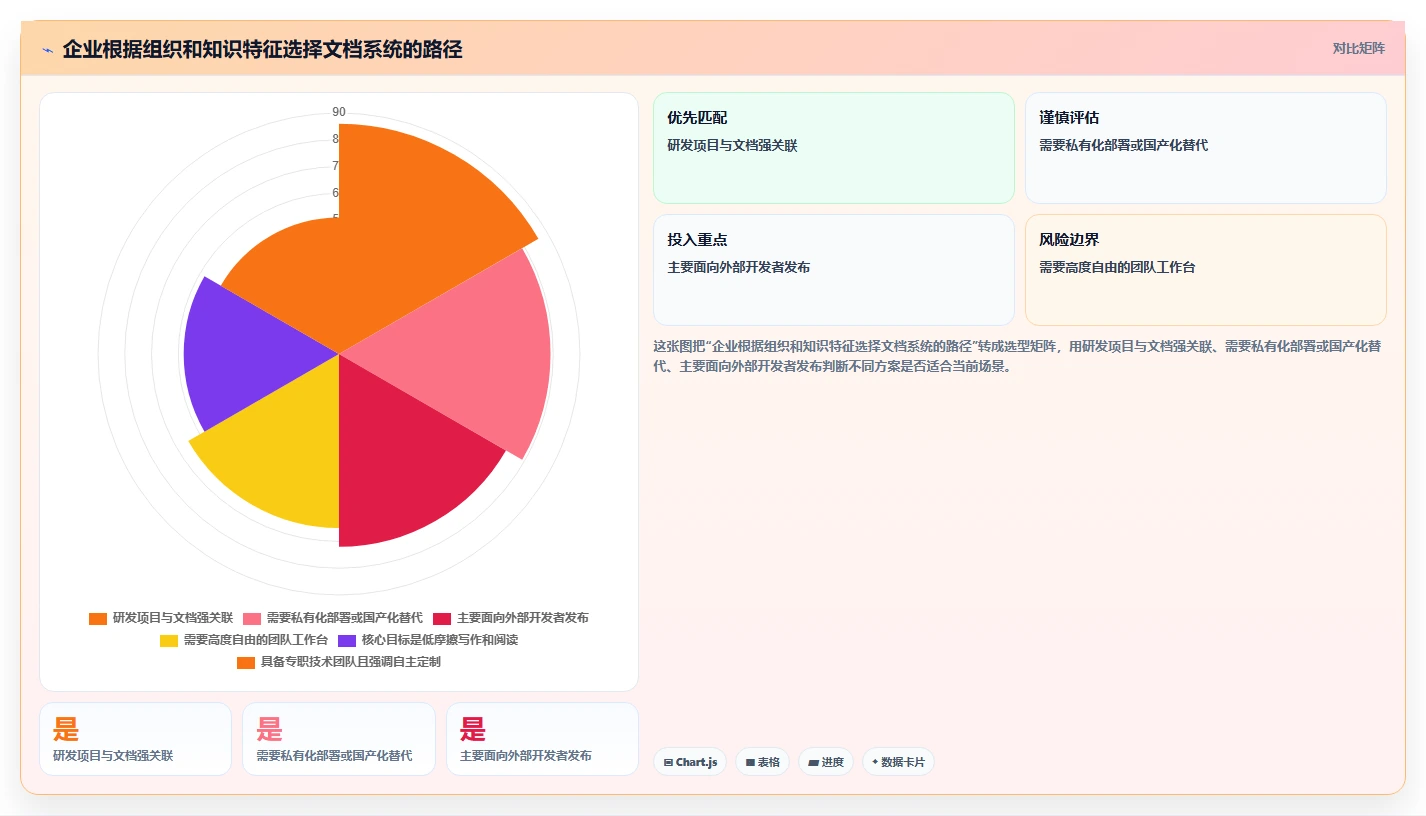Image resolution: width=1426 pixels, height=816 pixels.
Task: Click purple legend swatch for 核心目标是低摩擦写作和阅读
Action: 347,640
